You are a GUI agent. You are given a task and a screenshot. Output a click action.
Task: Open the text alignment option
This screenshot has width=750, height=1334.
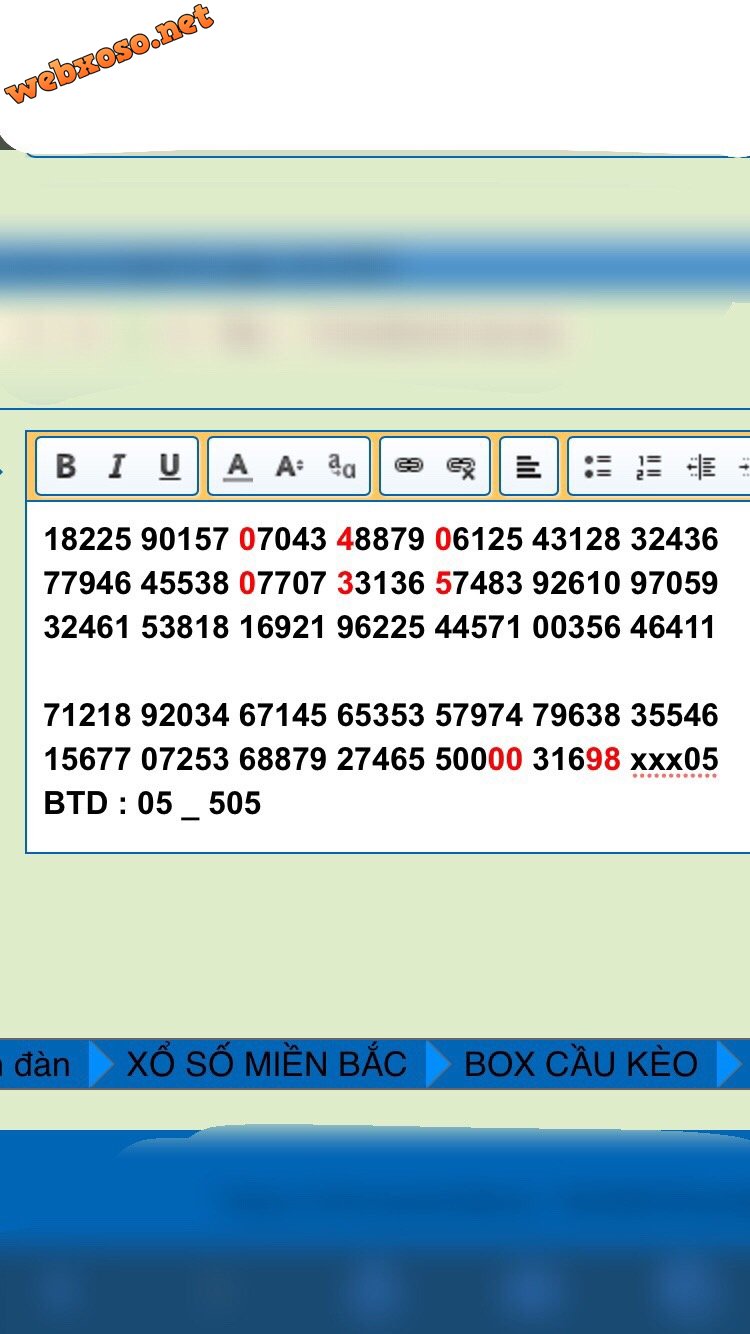pyautogui.click(x=528, y=466)
